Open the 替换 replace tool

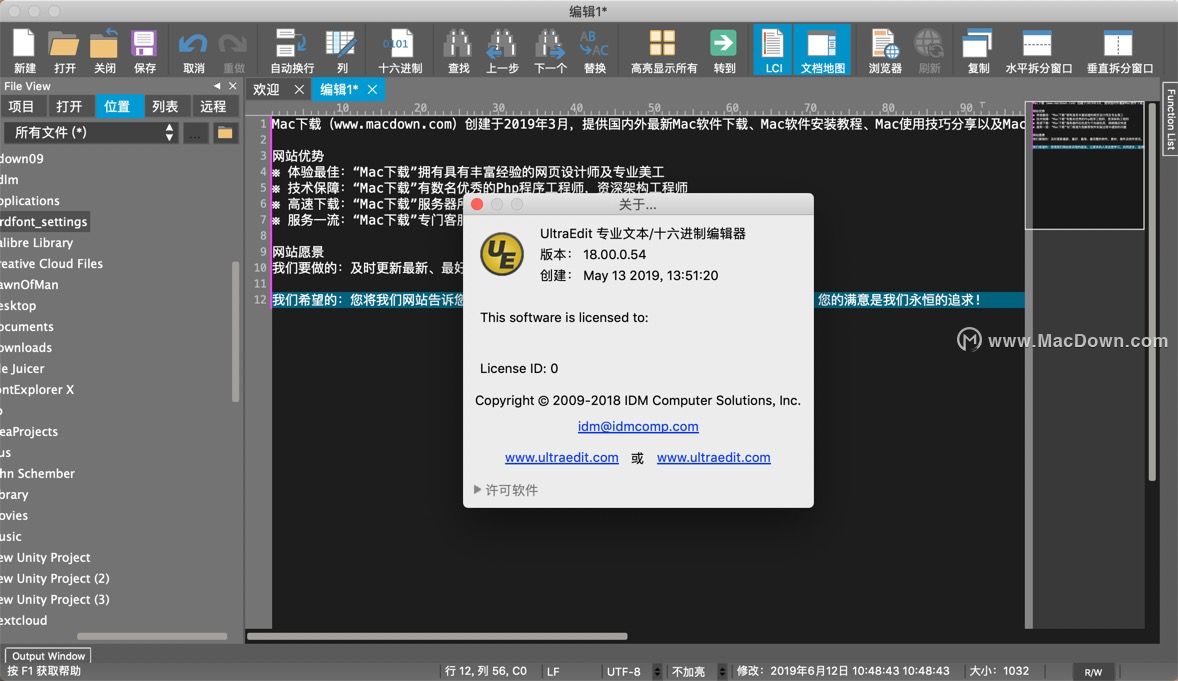[x=594, y=50]
